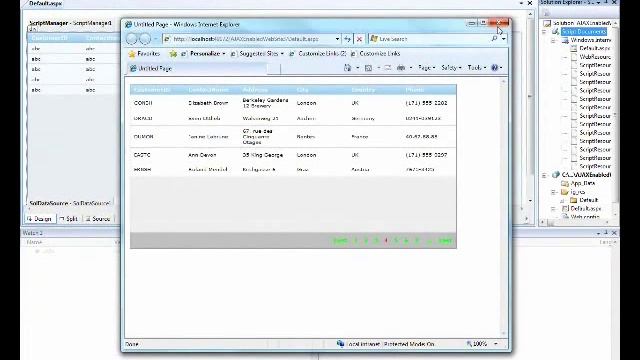This screenshot has width=640, height=360.
Task: Switch to Split view tab in Visual Studio
Action: click(69, 219)
